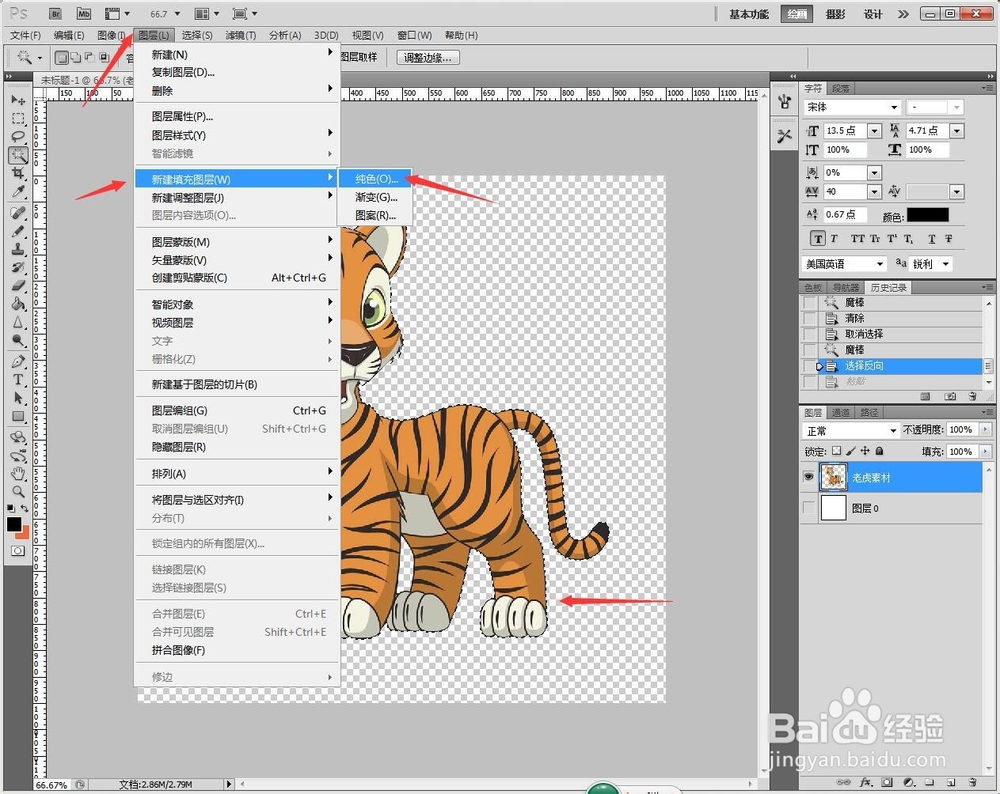This screenshot has height=794, width=1000.
Task: Choose 渐变(G)... from the submenu
Action: (x=375, y=197)
